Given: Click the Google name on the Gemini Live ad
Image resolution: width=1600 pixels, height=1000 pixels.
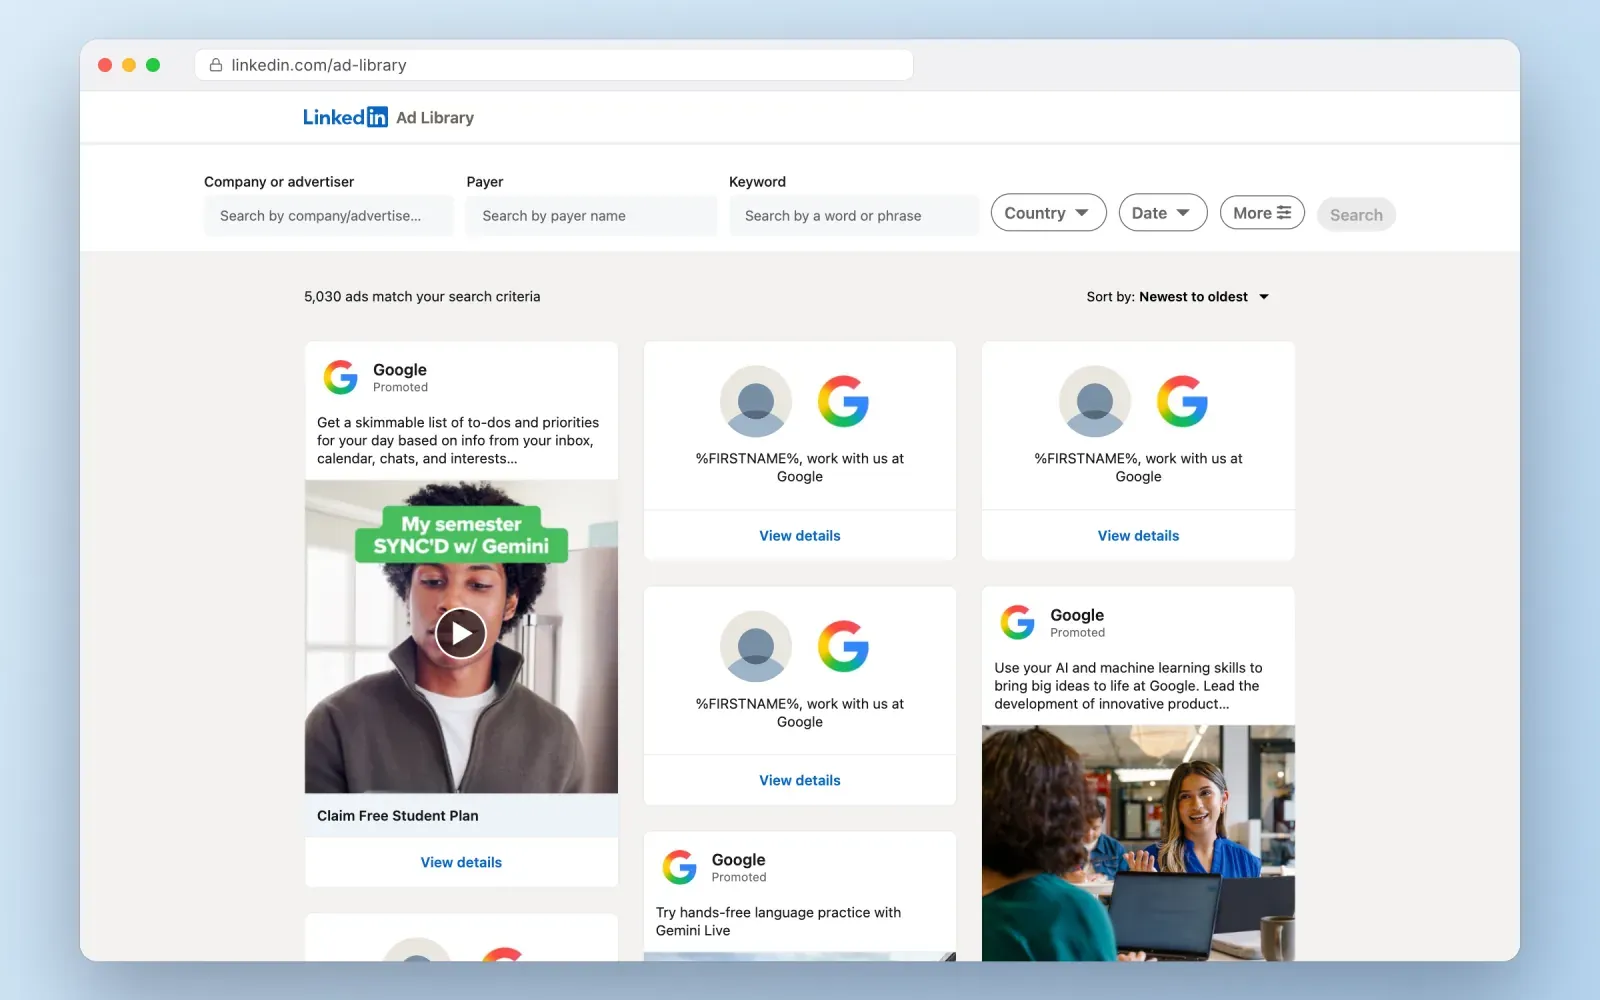Looking at the screenshot, I should tap(739, 860).
